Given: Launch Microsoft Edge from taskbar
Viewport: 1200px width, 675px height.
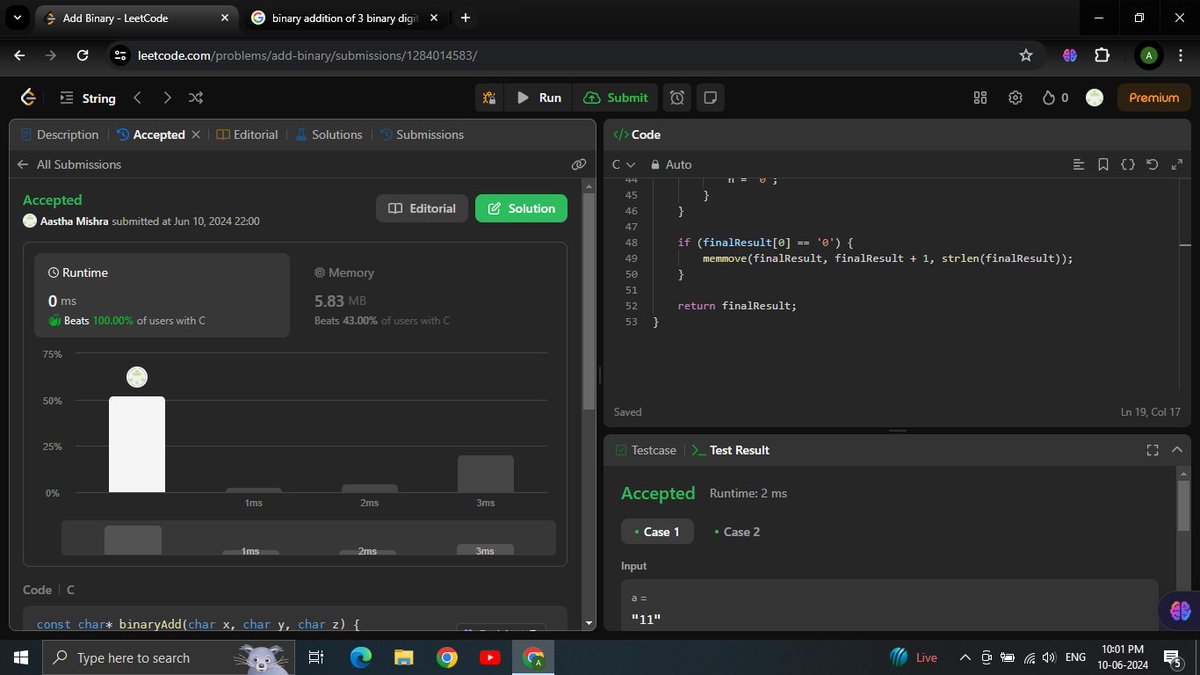Looking at the screenshot, I should (360, 657).
